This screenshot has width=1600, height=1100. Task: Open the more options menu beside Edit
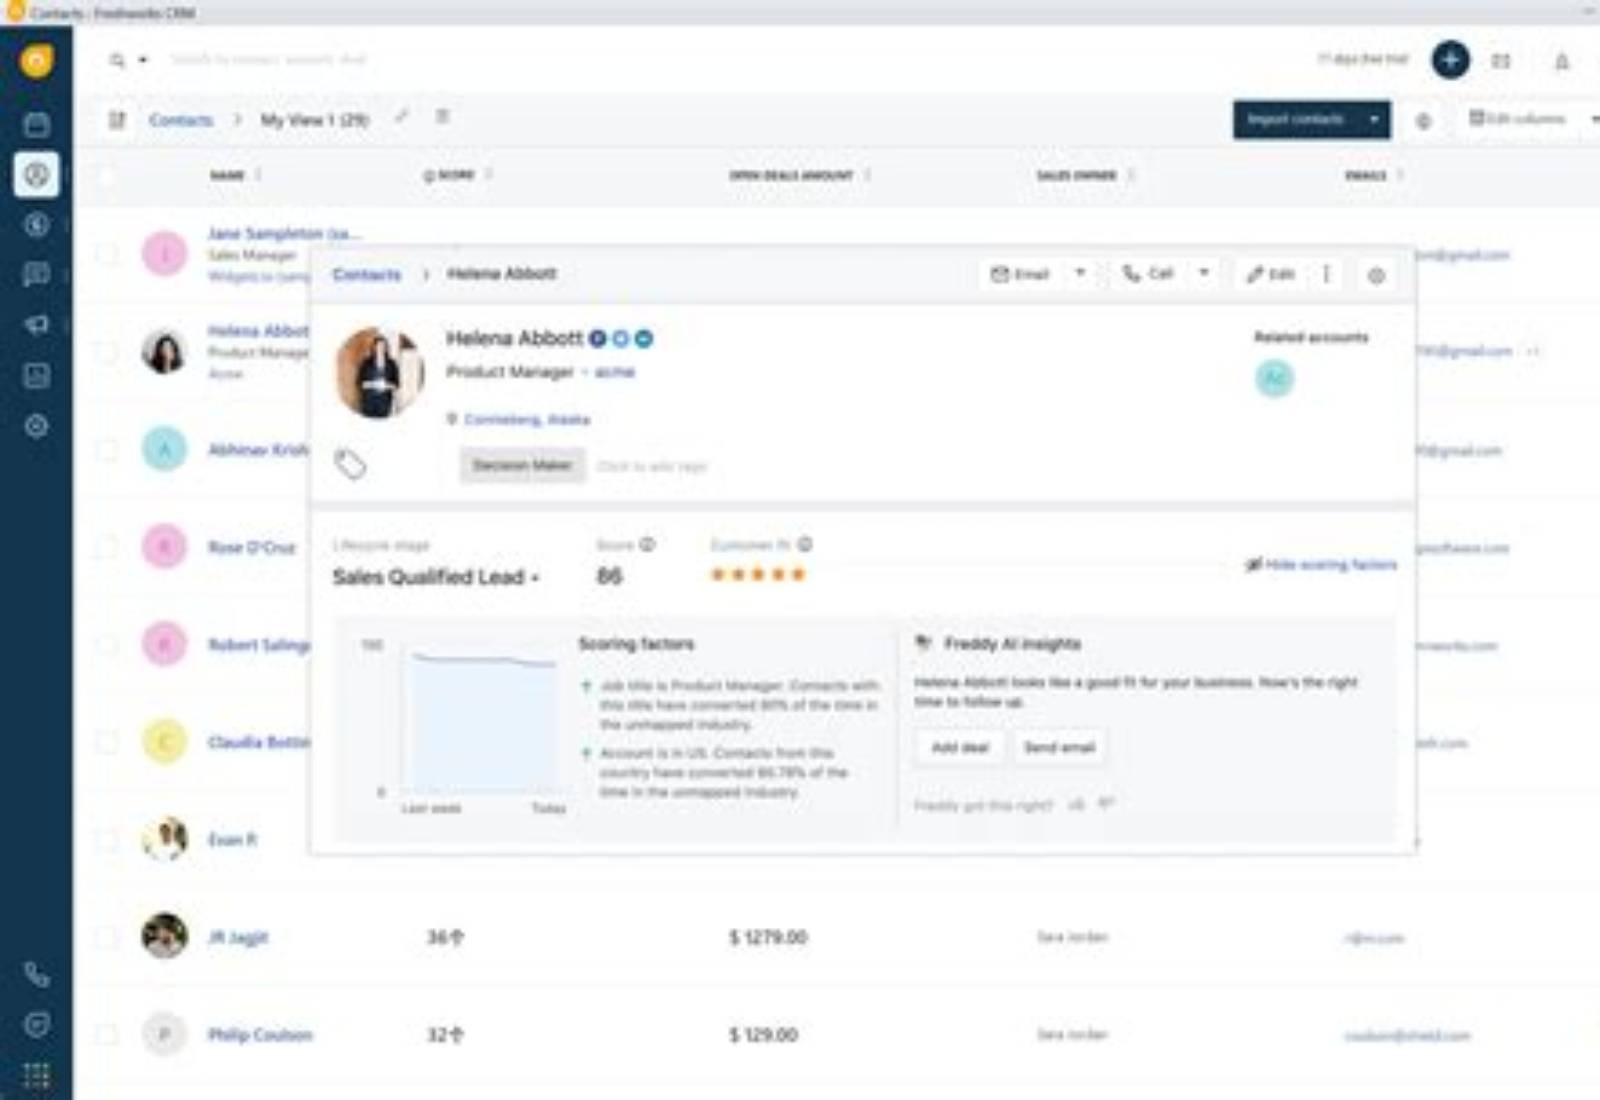[1326, 273]
